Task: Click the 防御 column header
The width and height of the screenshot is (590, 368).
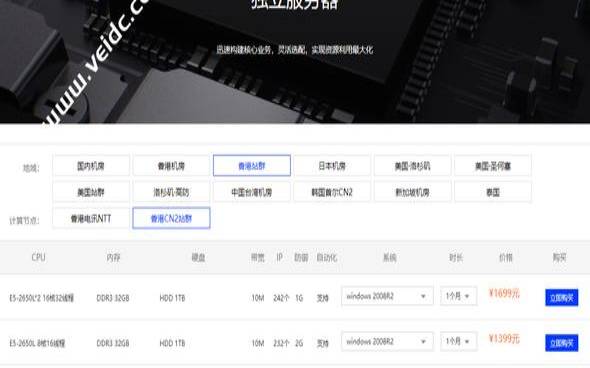Action: click(x=301, y=257)
